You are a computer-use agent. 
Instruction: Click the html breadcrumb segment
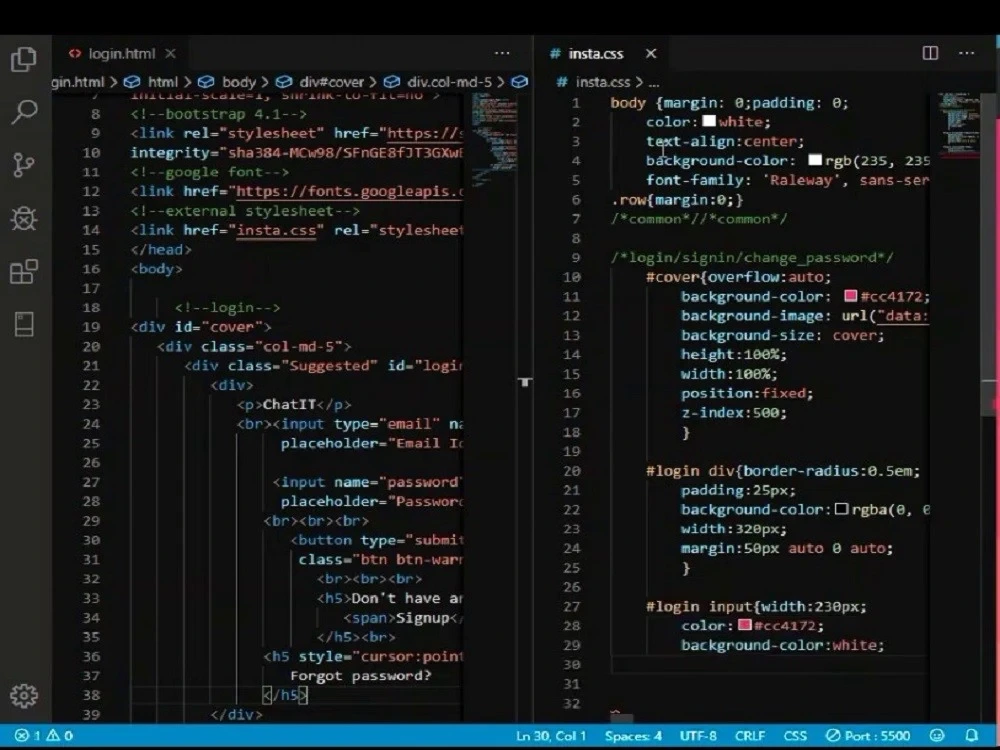click(x=163, y=82)
